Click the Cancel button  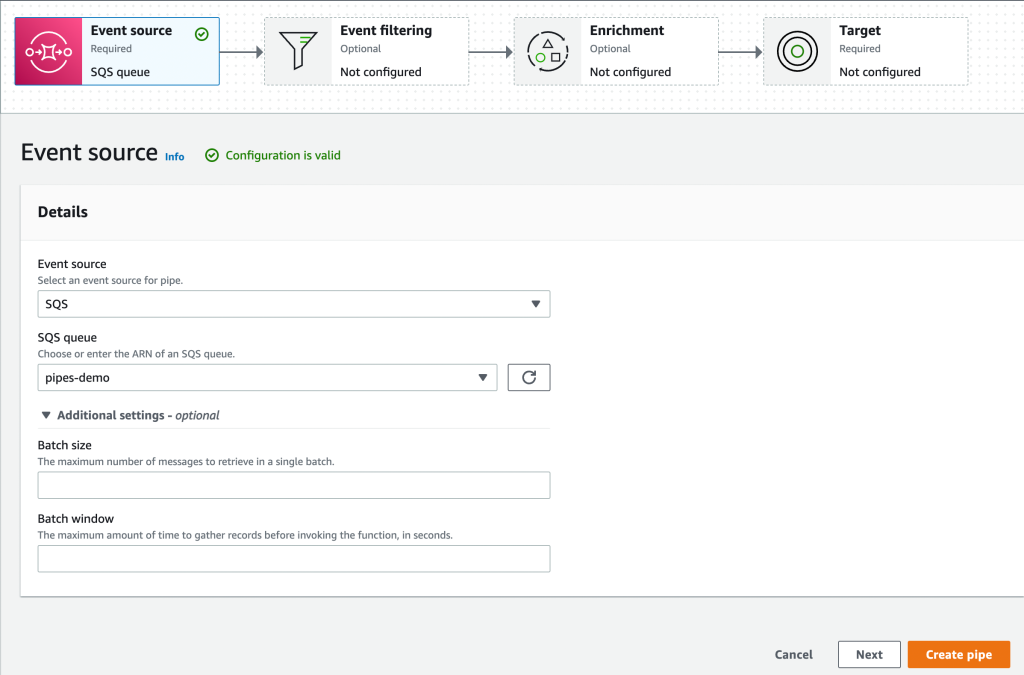click(793, 654)
